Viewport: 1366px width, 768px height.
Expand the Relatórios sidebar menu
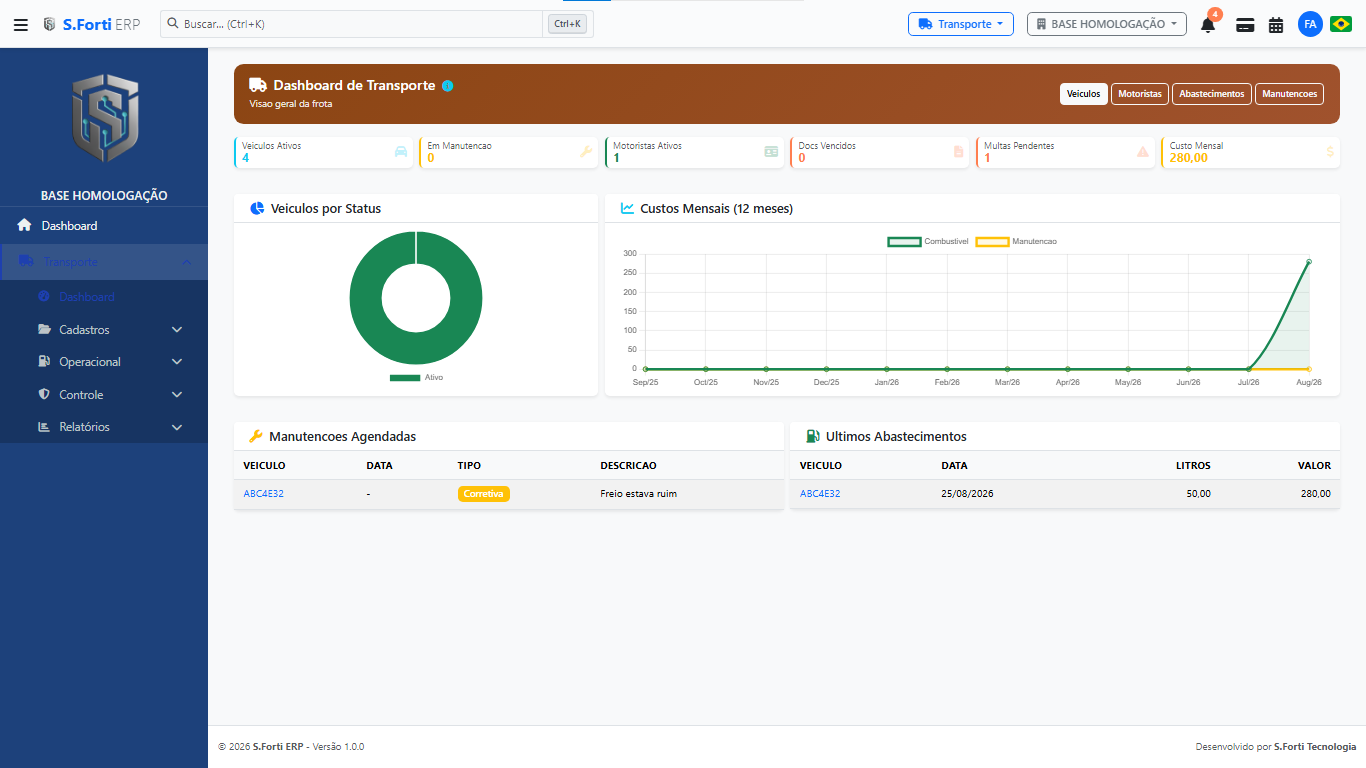(x=104, y=427)
